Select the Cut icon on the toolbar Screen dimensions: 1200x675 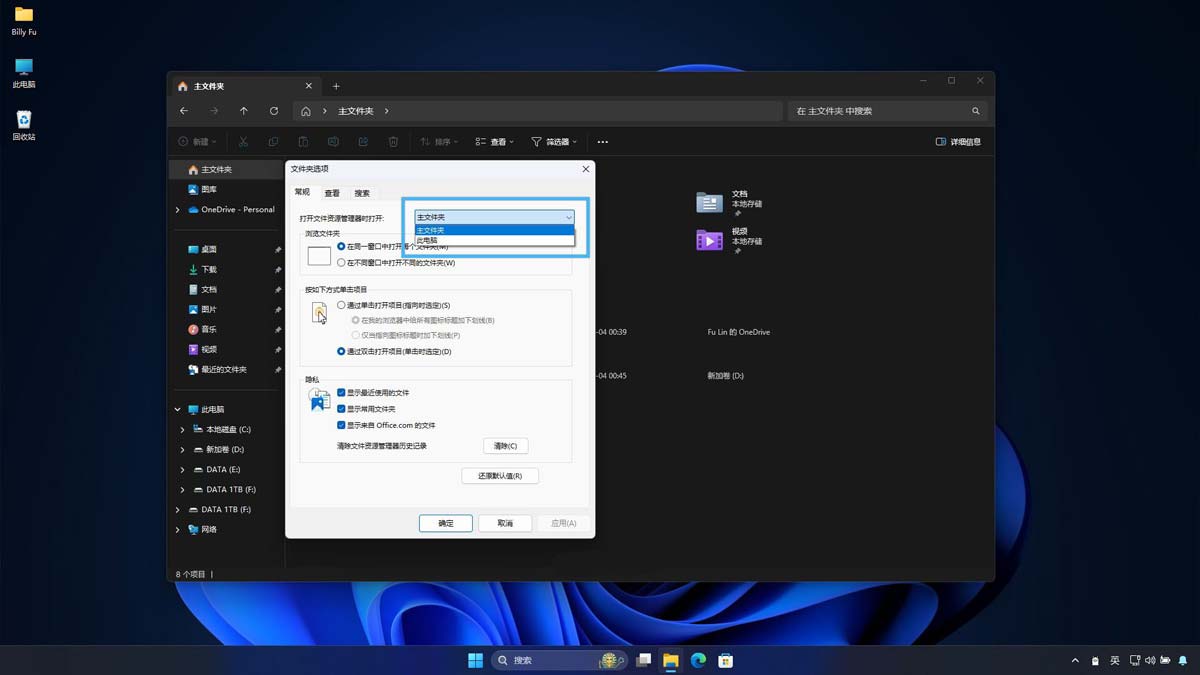[244, 141]
